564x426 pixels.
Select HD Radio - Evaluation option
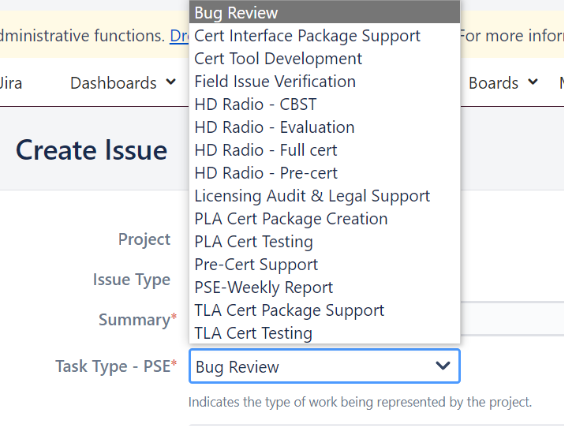pyautogui.click(x=324, y=127)
